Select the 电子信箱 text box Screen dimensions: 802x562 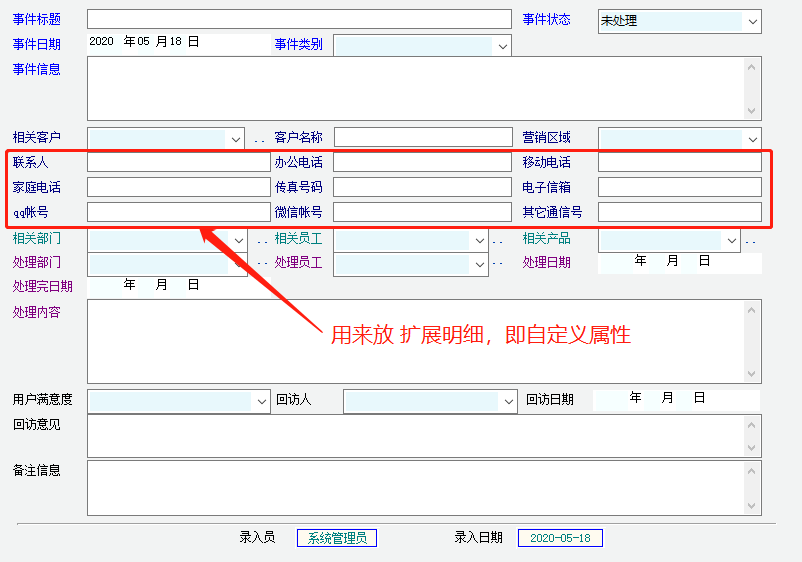tap(679, 187)
